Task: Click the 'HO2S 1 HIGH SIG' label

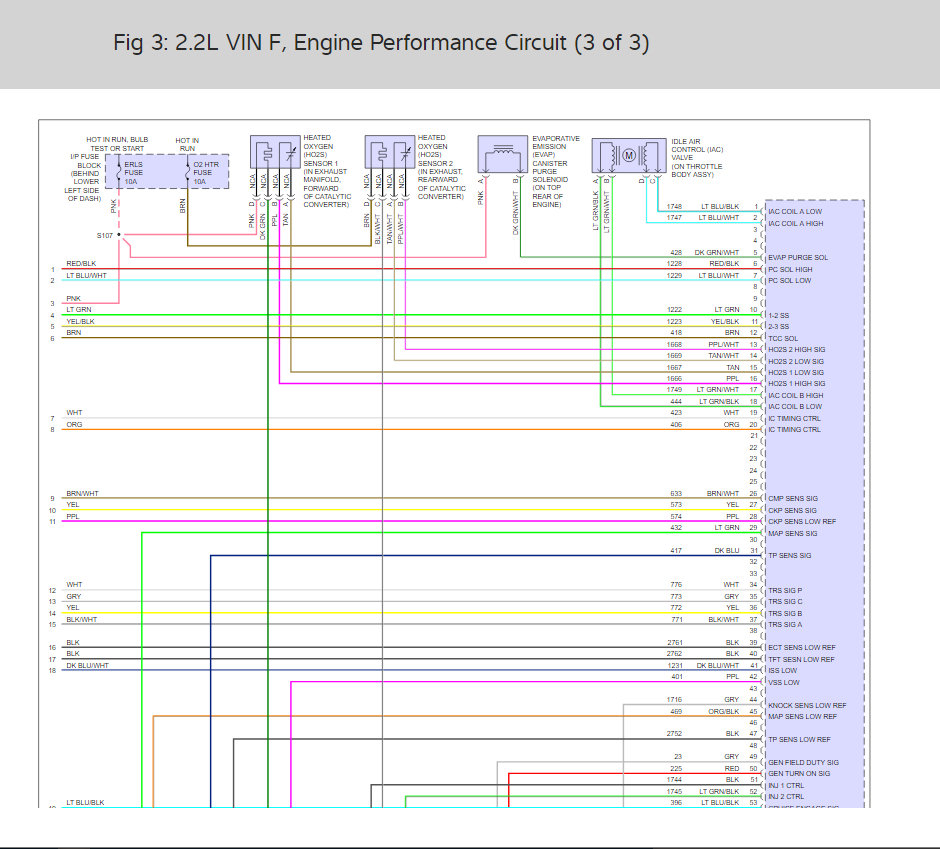Action: [x=797, y=384]
